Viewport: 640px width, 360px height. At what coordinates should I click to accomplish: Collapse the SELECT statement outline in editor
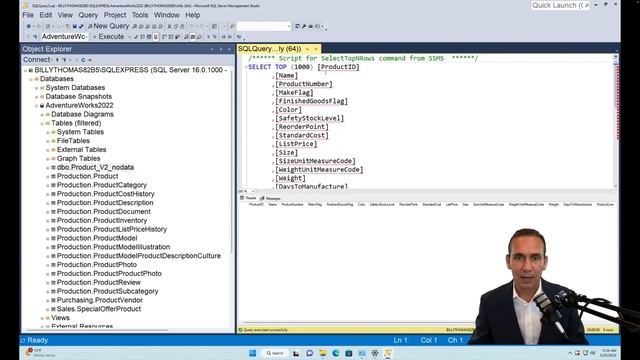(x=246, y=67)
